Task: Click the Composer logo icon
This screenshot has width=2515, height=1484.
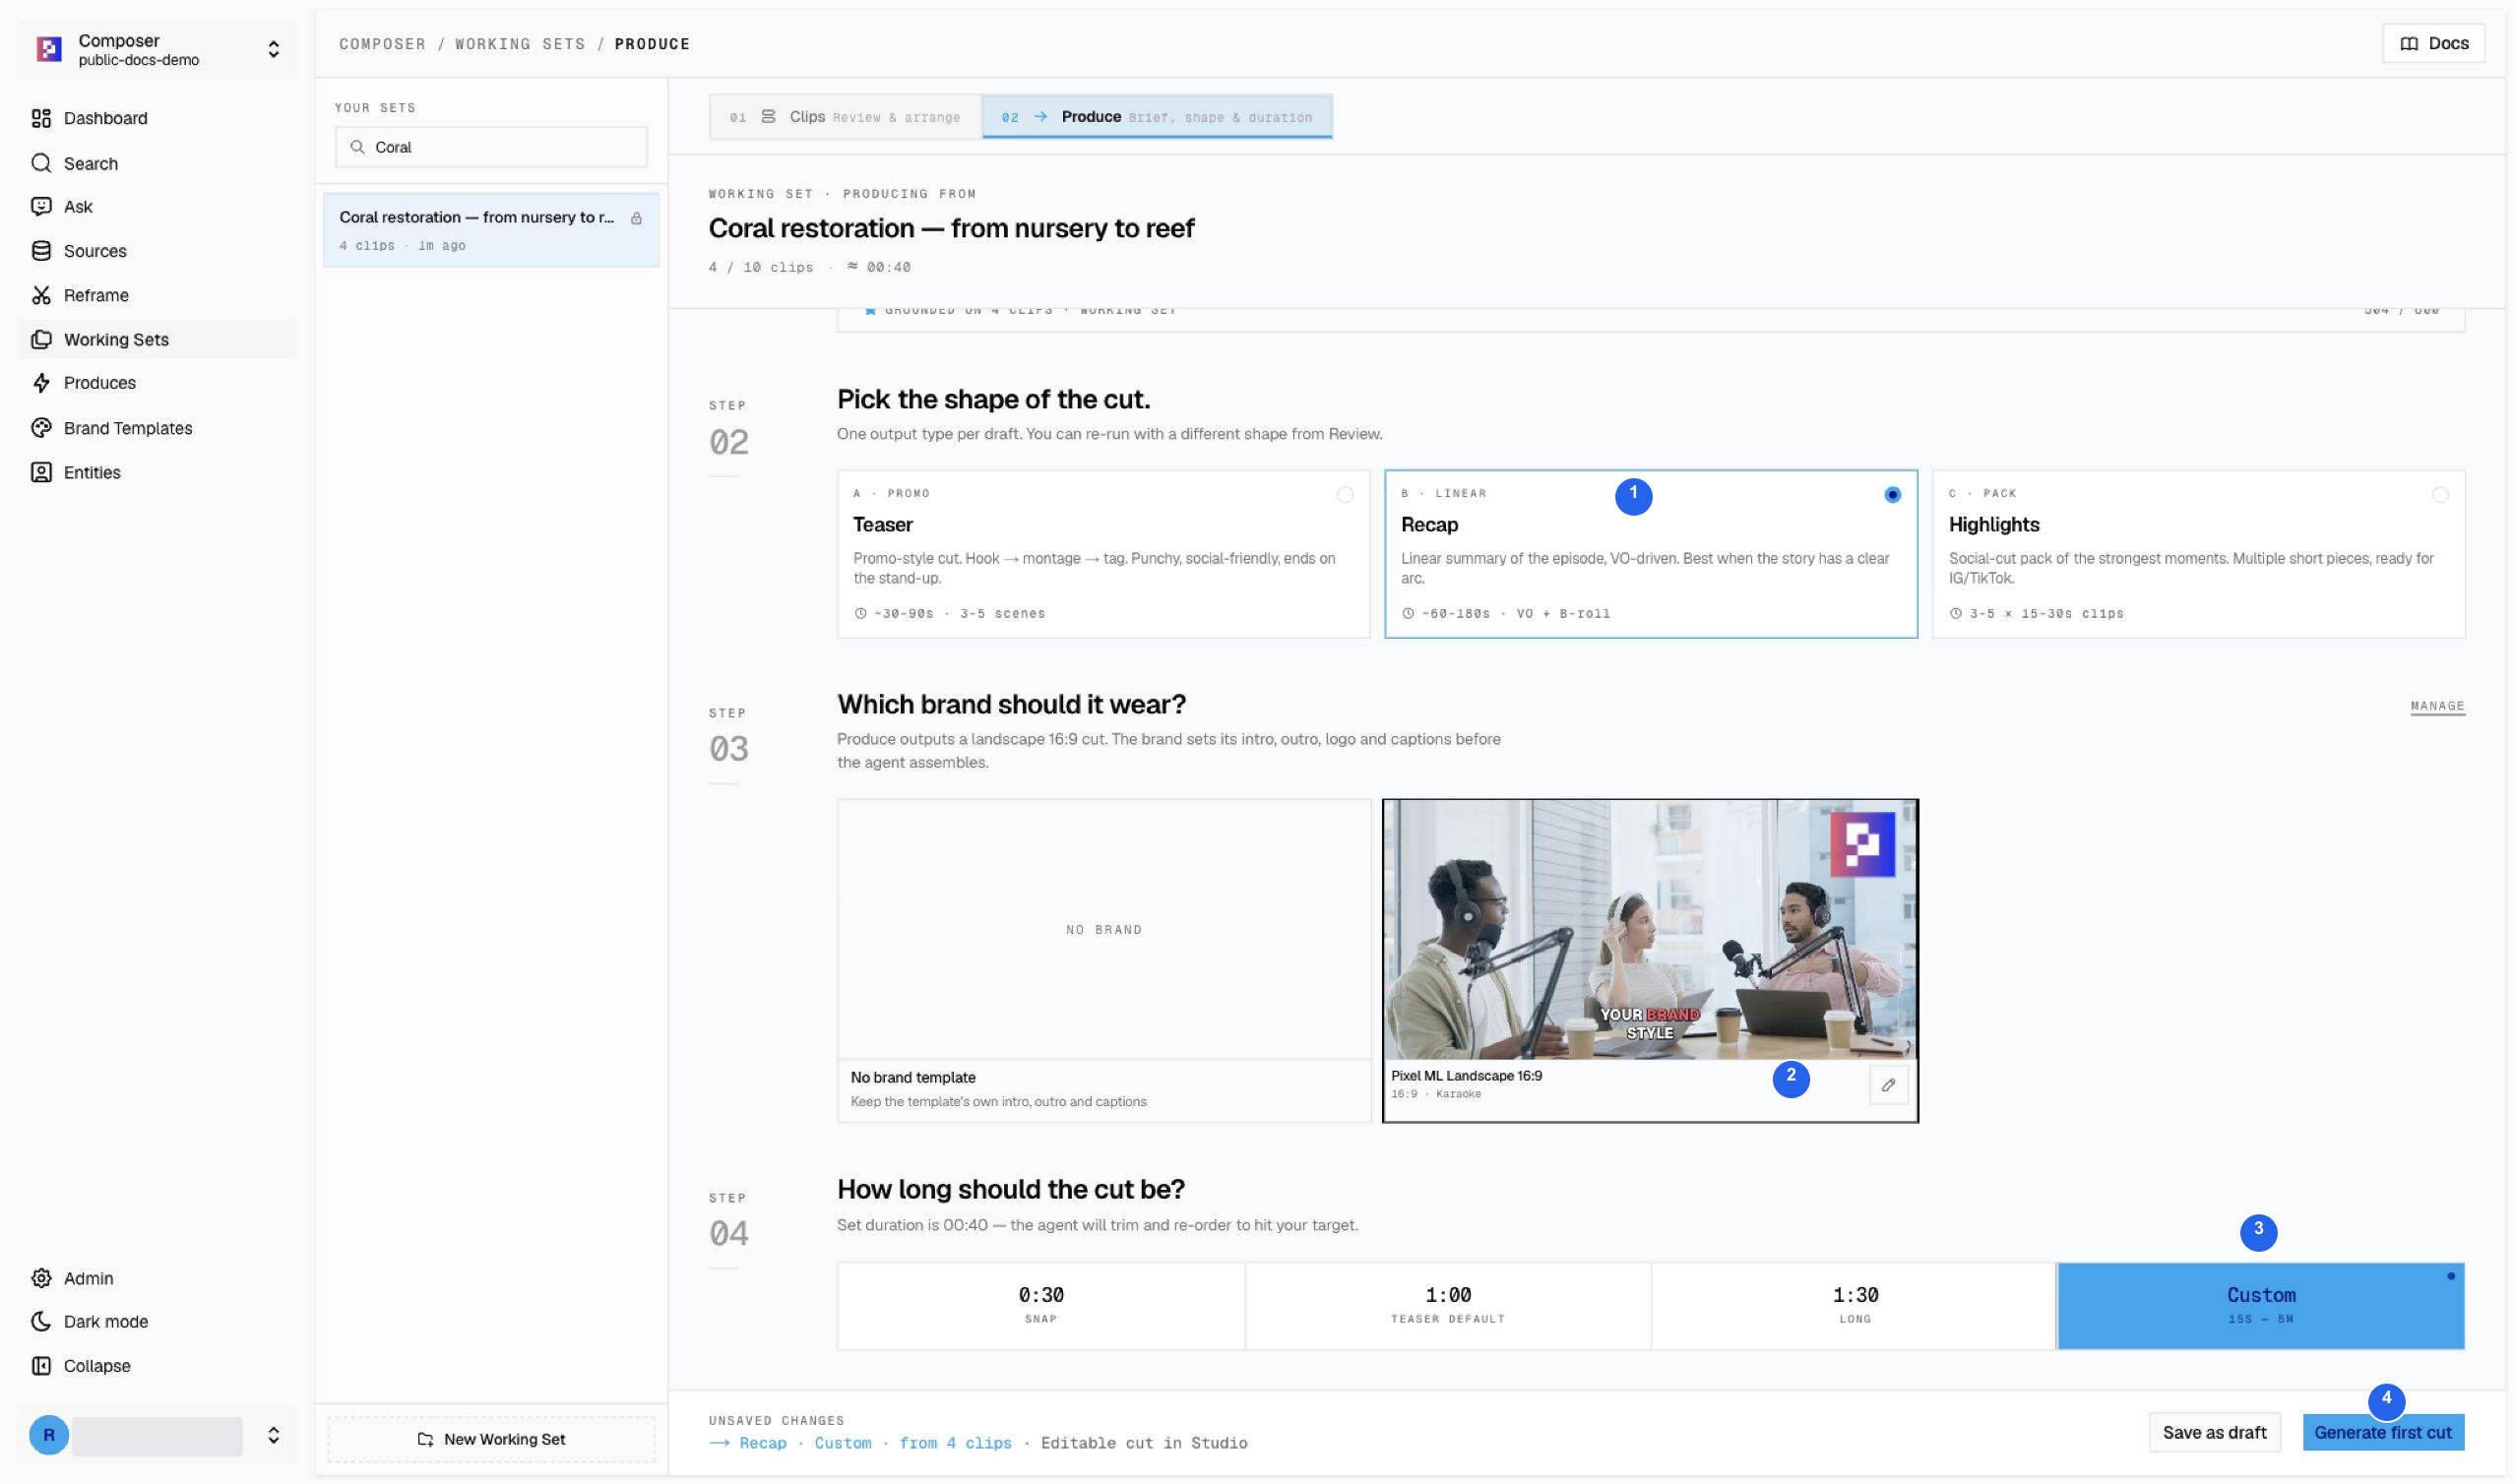Action: [49, 49]
